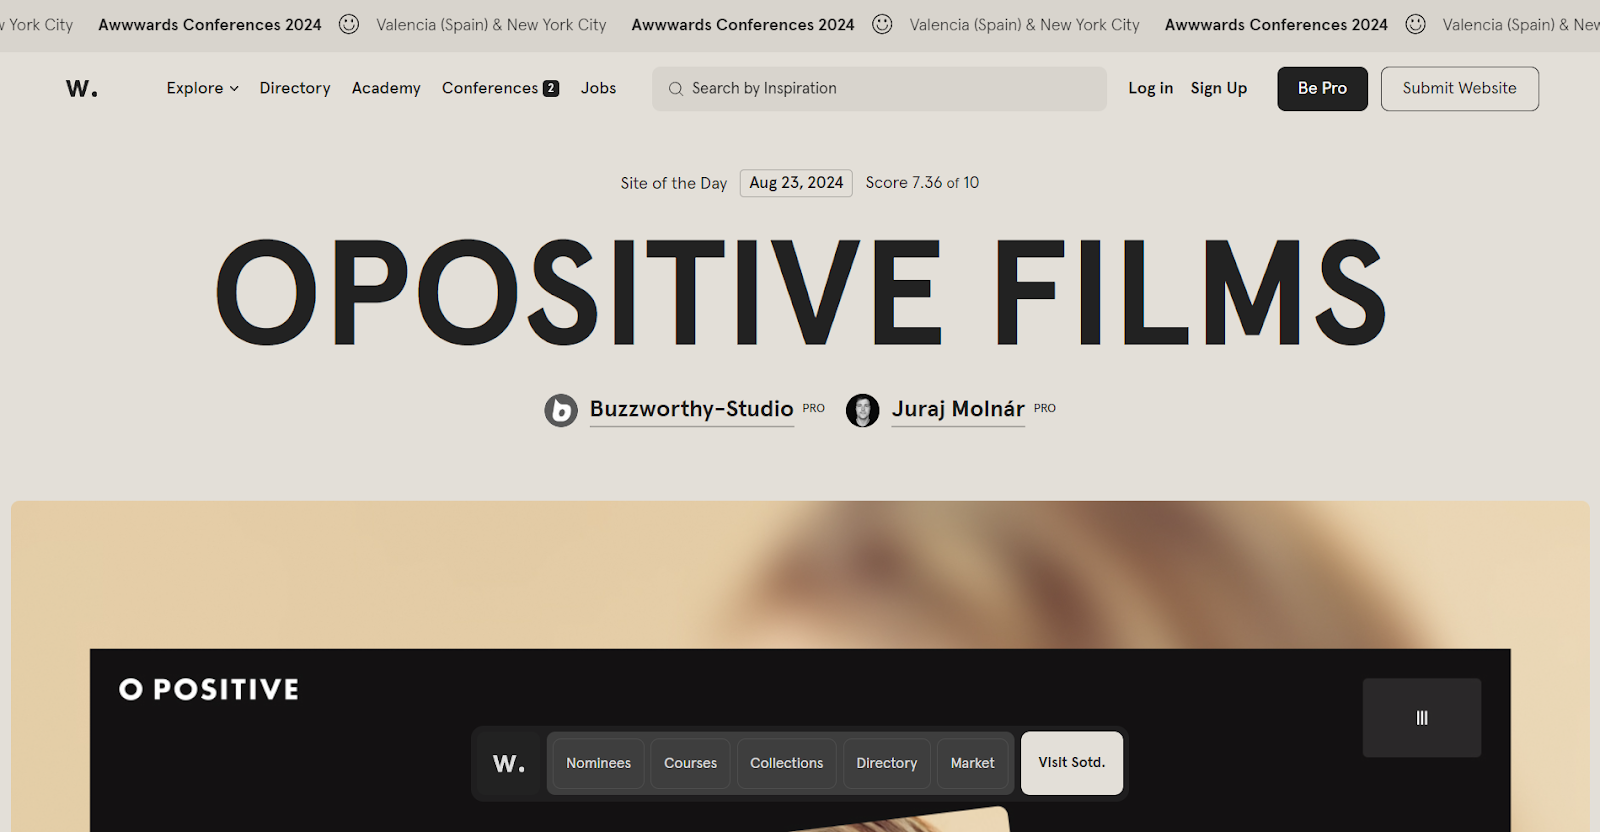Image resolution: width=1600 pixels, height=832 pixels.
Task: Click the Conferences count badge 2
Action: [551, 88]
